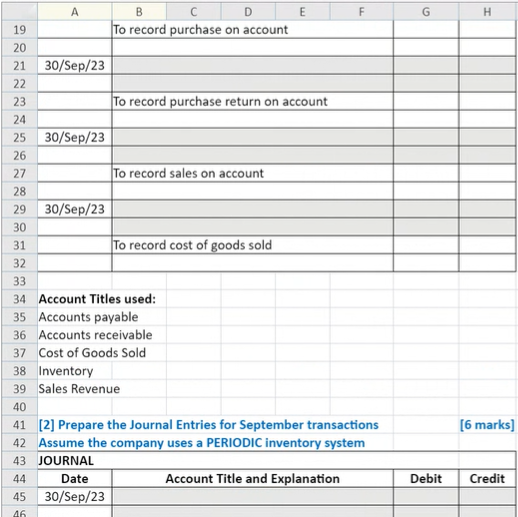Select row 33 header

point(19,281)
